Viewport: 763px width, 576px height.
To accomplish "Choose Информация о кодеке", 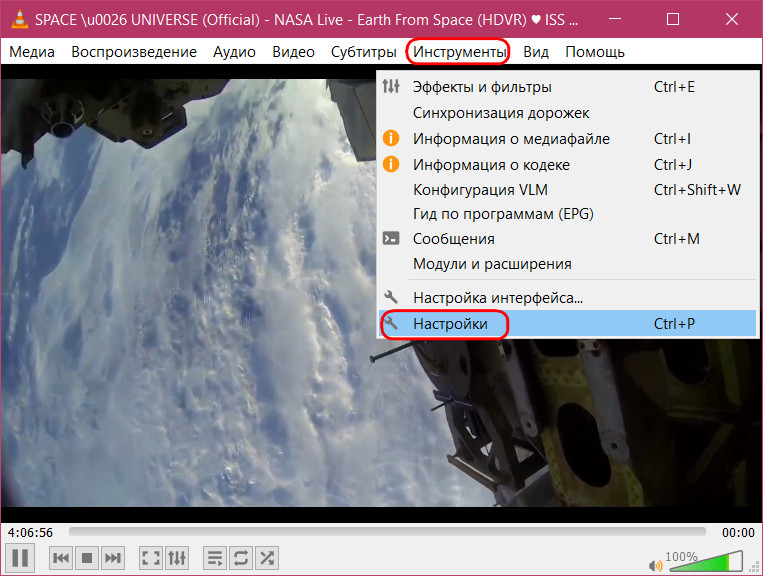I will (x=491, y=164).
